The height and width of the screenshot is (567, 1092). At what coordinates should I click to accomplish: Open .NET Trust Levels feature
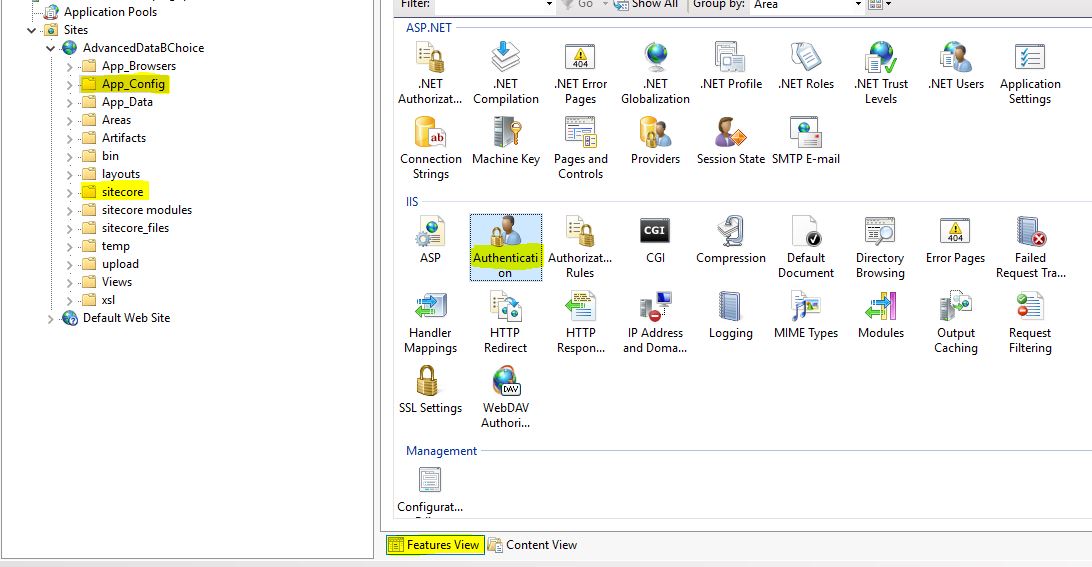[881, 73]
